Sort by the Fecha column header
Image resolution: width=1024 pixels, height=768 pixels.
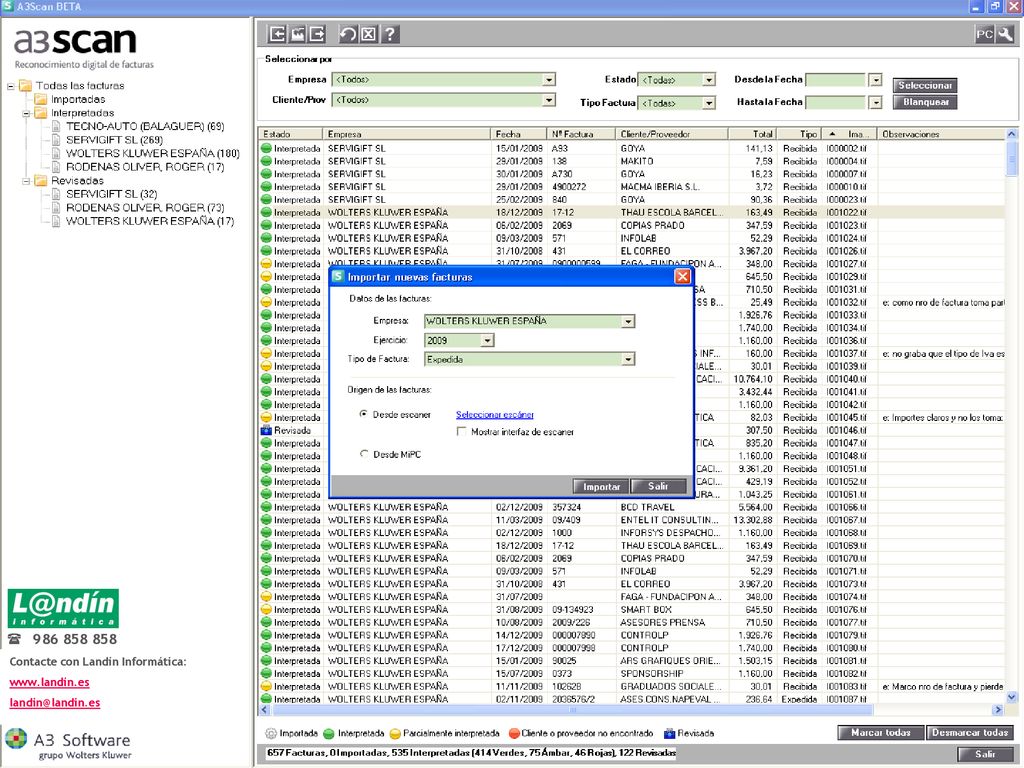click(x=518, y=134)
